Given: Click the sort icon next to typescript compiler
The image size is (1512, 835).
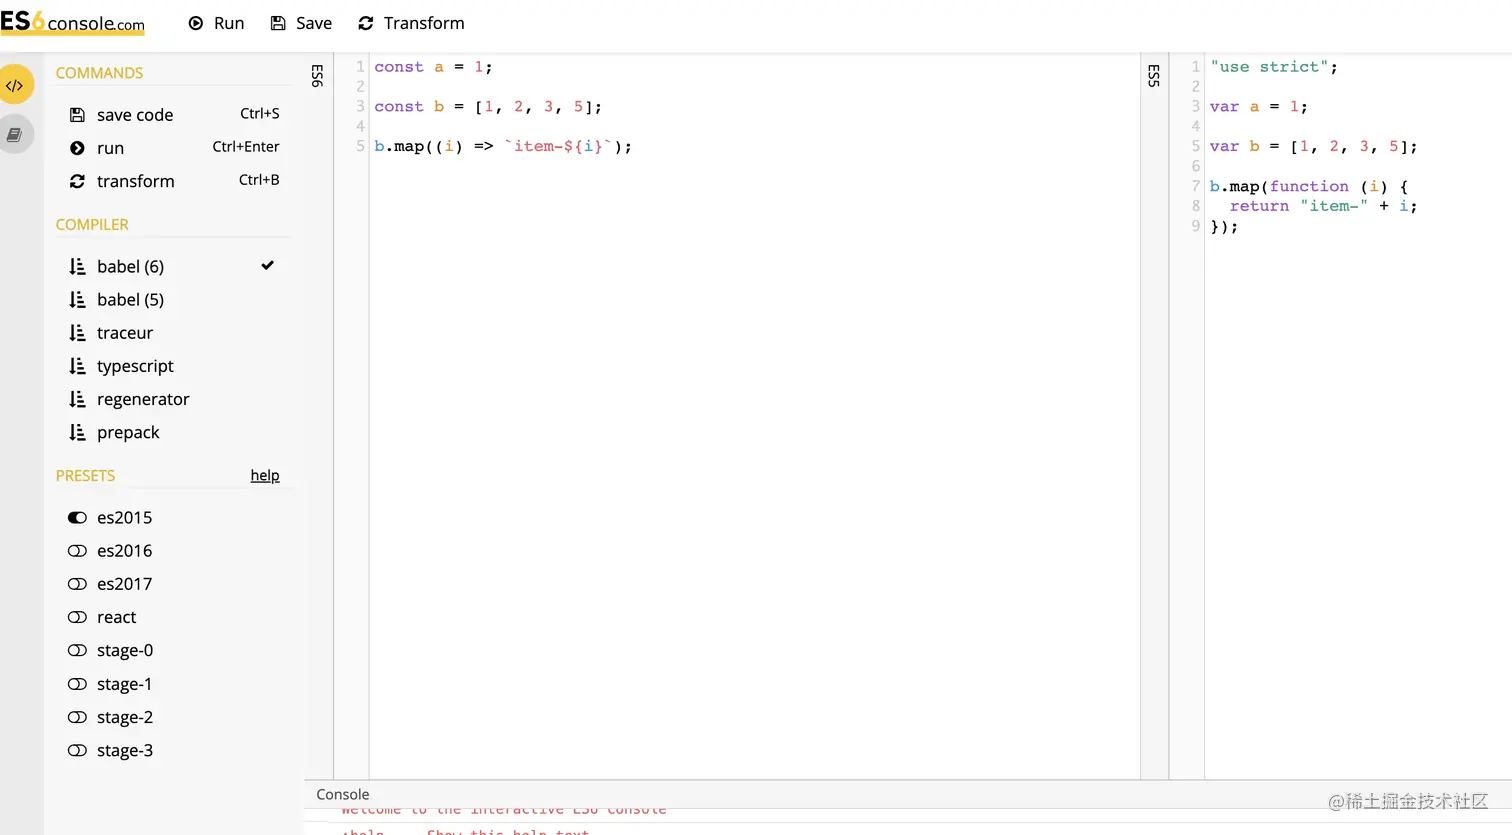Looking at the screenshot, I should 78,366.
